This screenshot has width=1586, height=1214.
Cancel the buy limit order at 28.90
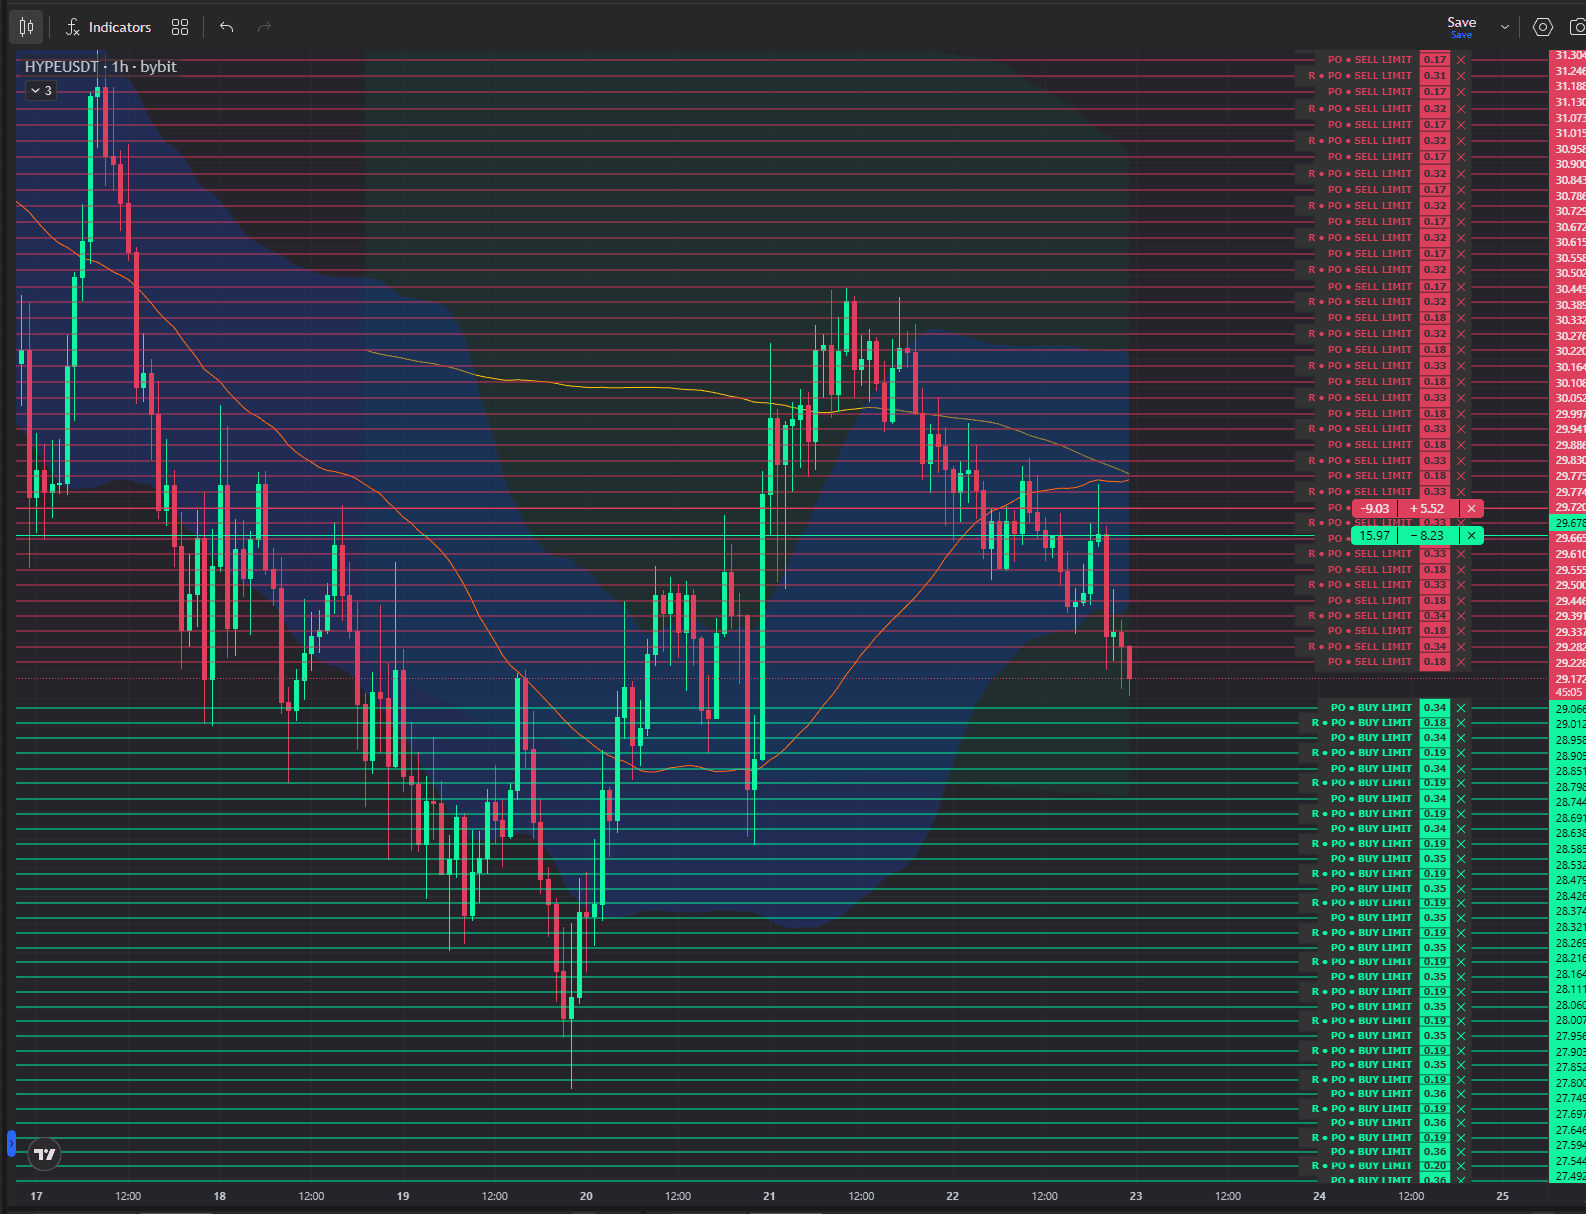[1461, 753]
